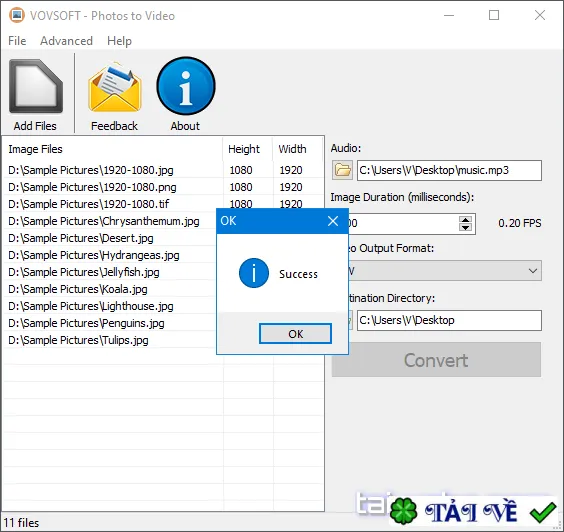Open the File menu
The width and height of the screenshot is (564, 532).
tap(17, 41)
